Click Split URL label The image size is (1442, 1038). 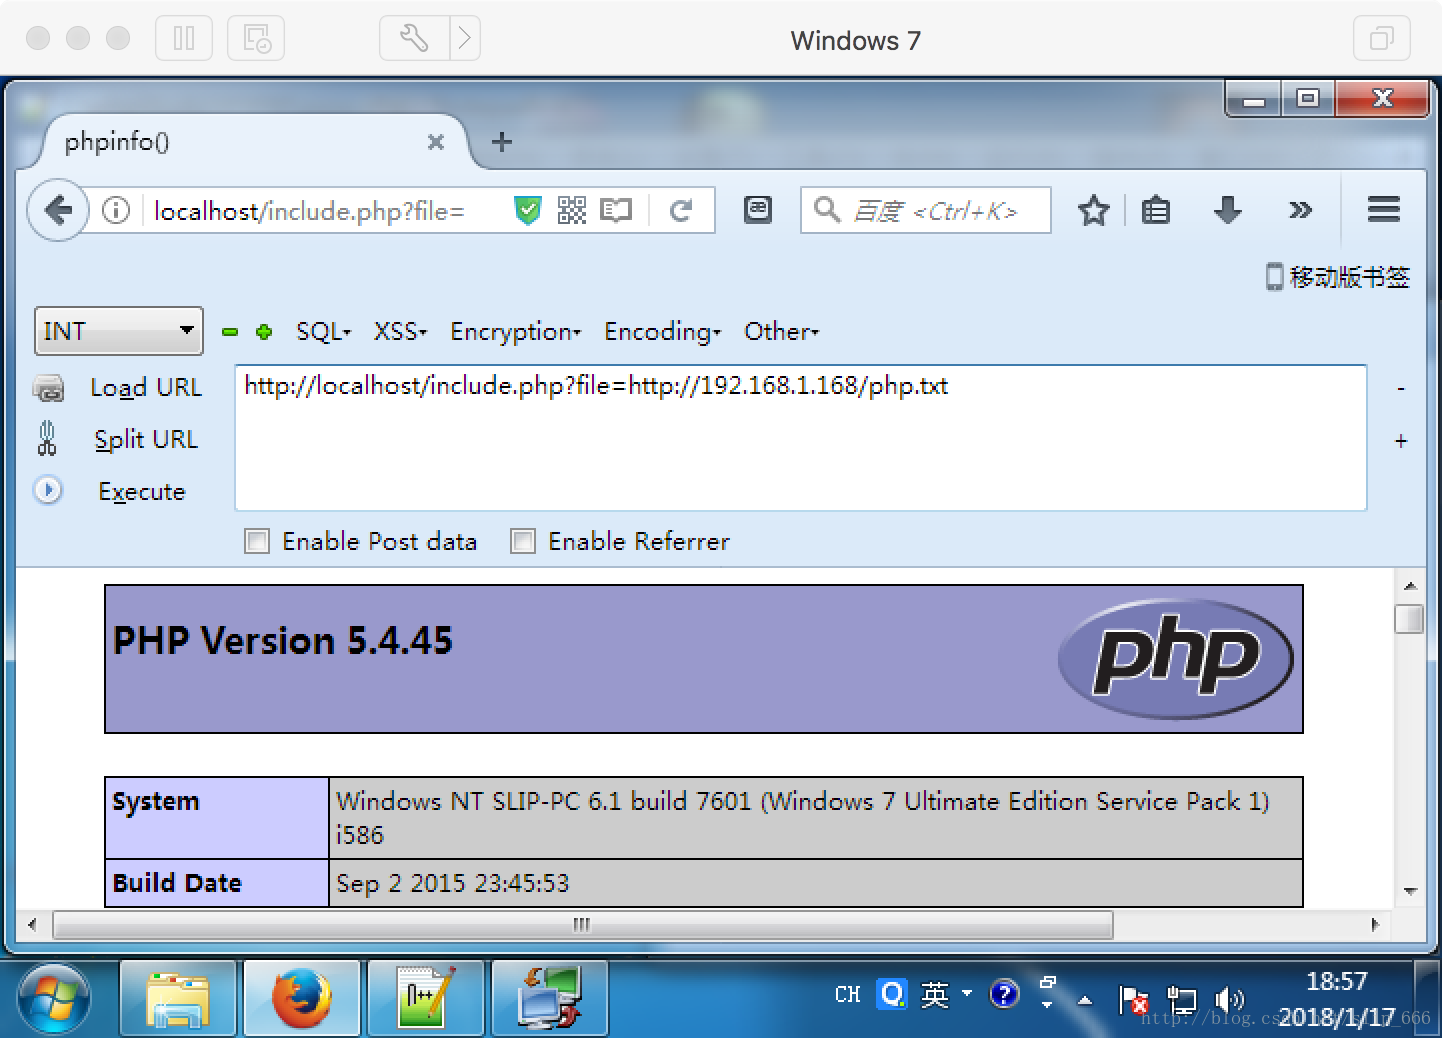146,440
